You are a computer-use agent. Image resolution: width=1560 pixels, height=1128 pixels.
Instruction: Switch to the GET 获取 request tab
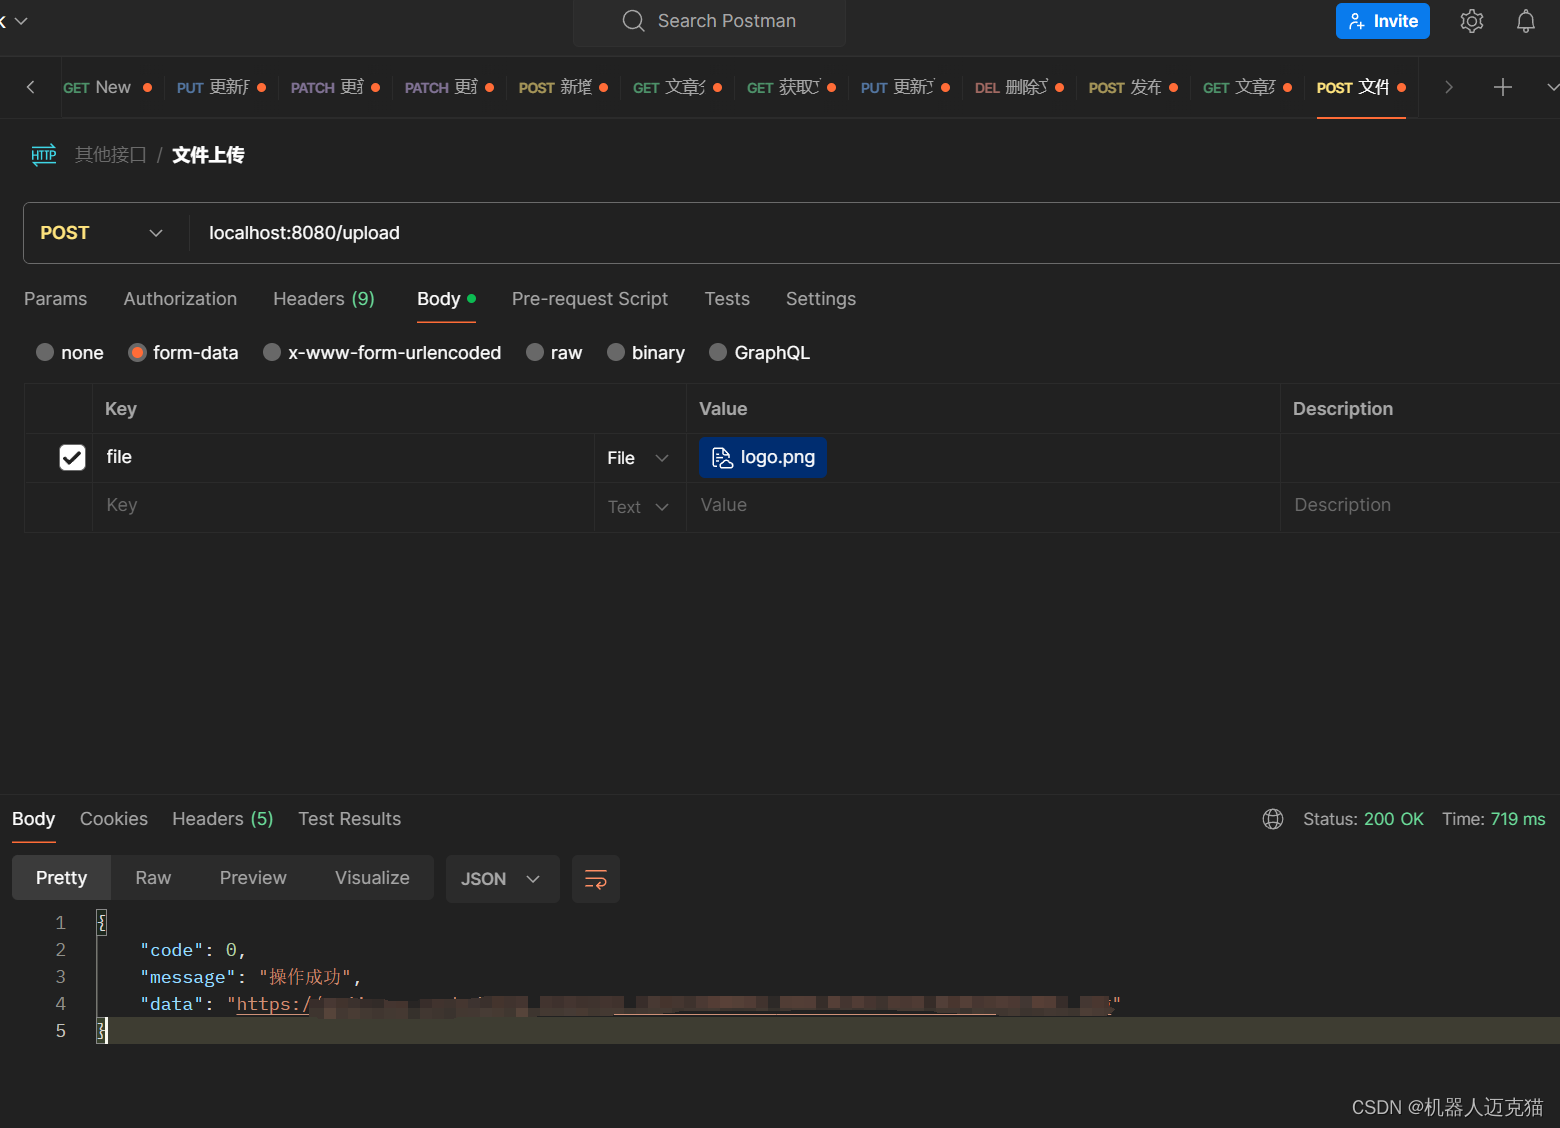[x=791, y=87]
